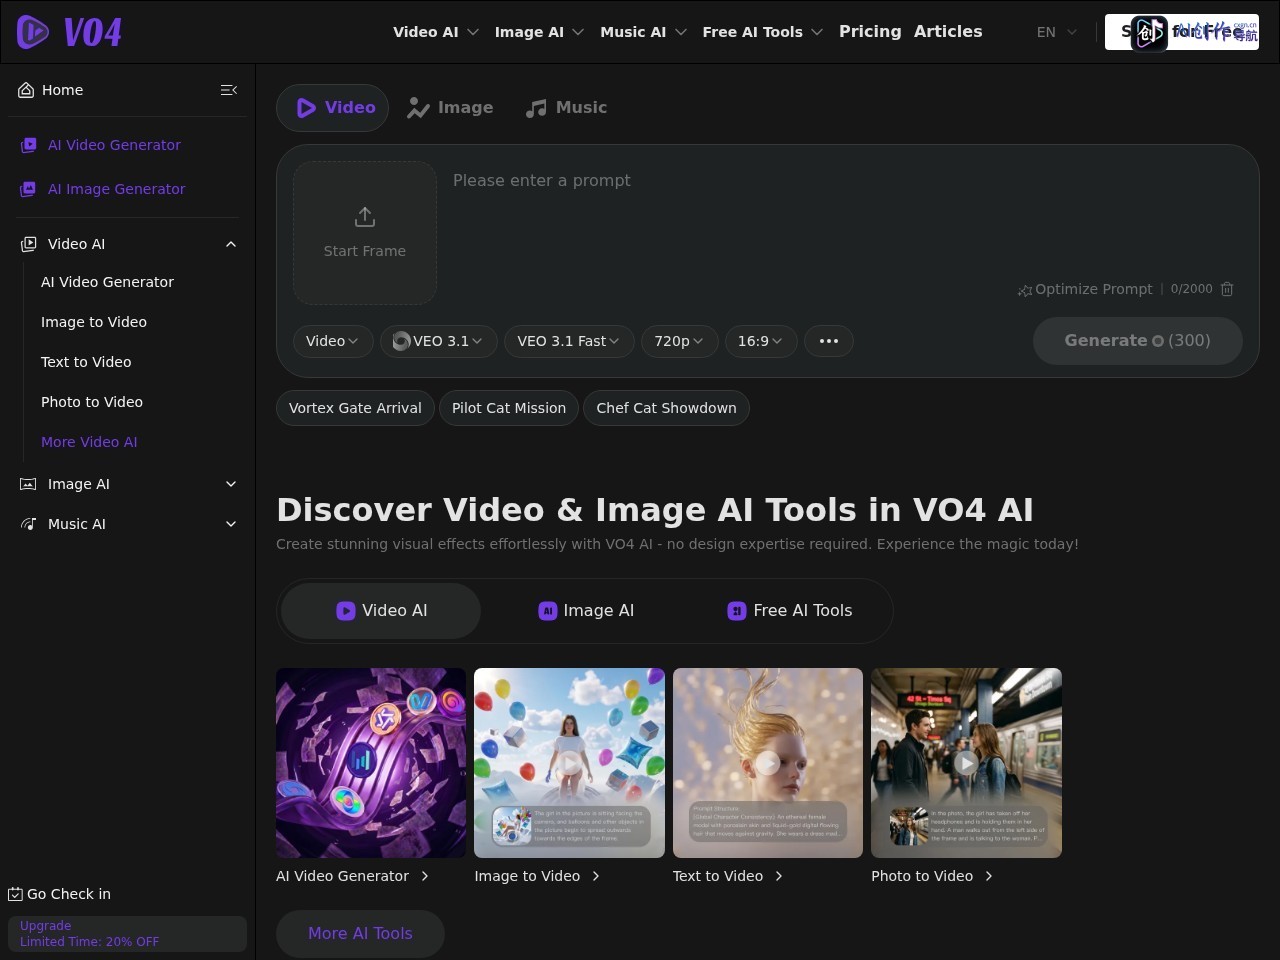
Task: Click arrow next to Photo to Video card
Action: [989, 876]
